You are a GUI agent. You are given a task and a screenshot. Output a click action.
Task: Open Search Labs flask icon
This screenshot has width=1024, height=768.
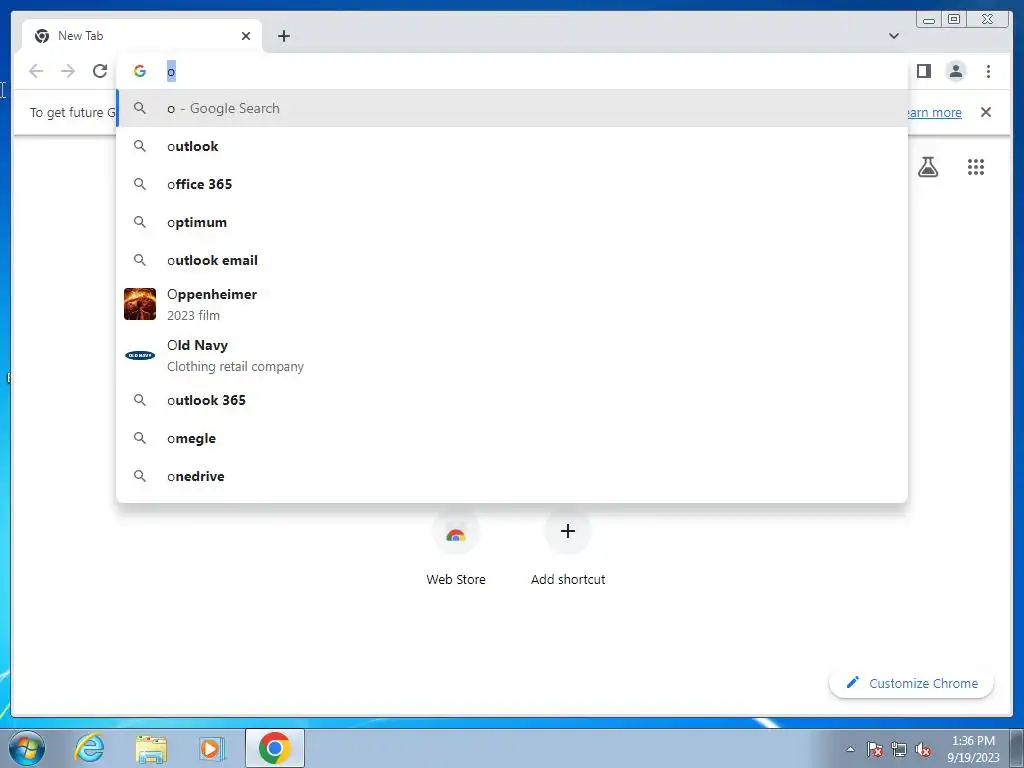click(927, 167)
